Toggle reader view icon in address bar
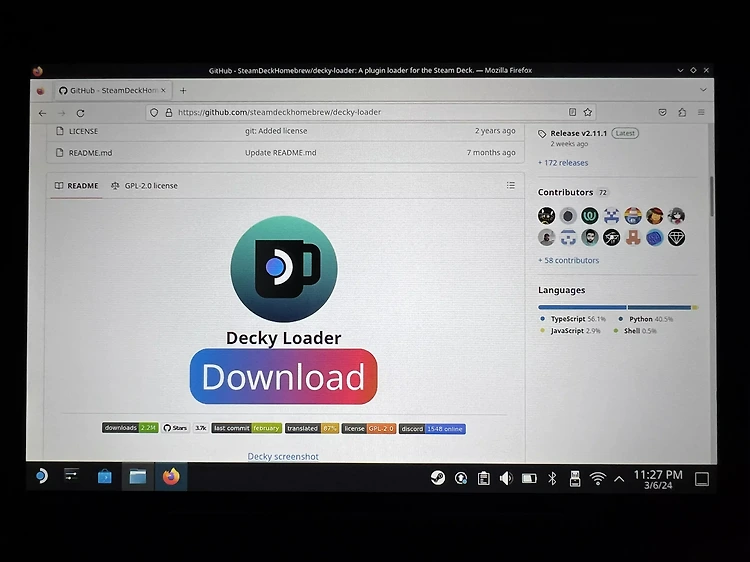 tap(572, 112)
